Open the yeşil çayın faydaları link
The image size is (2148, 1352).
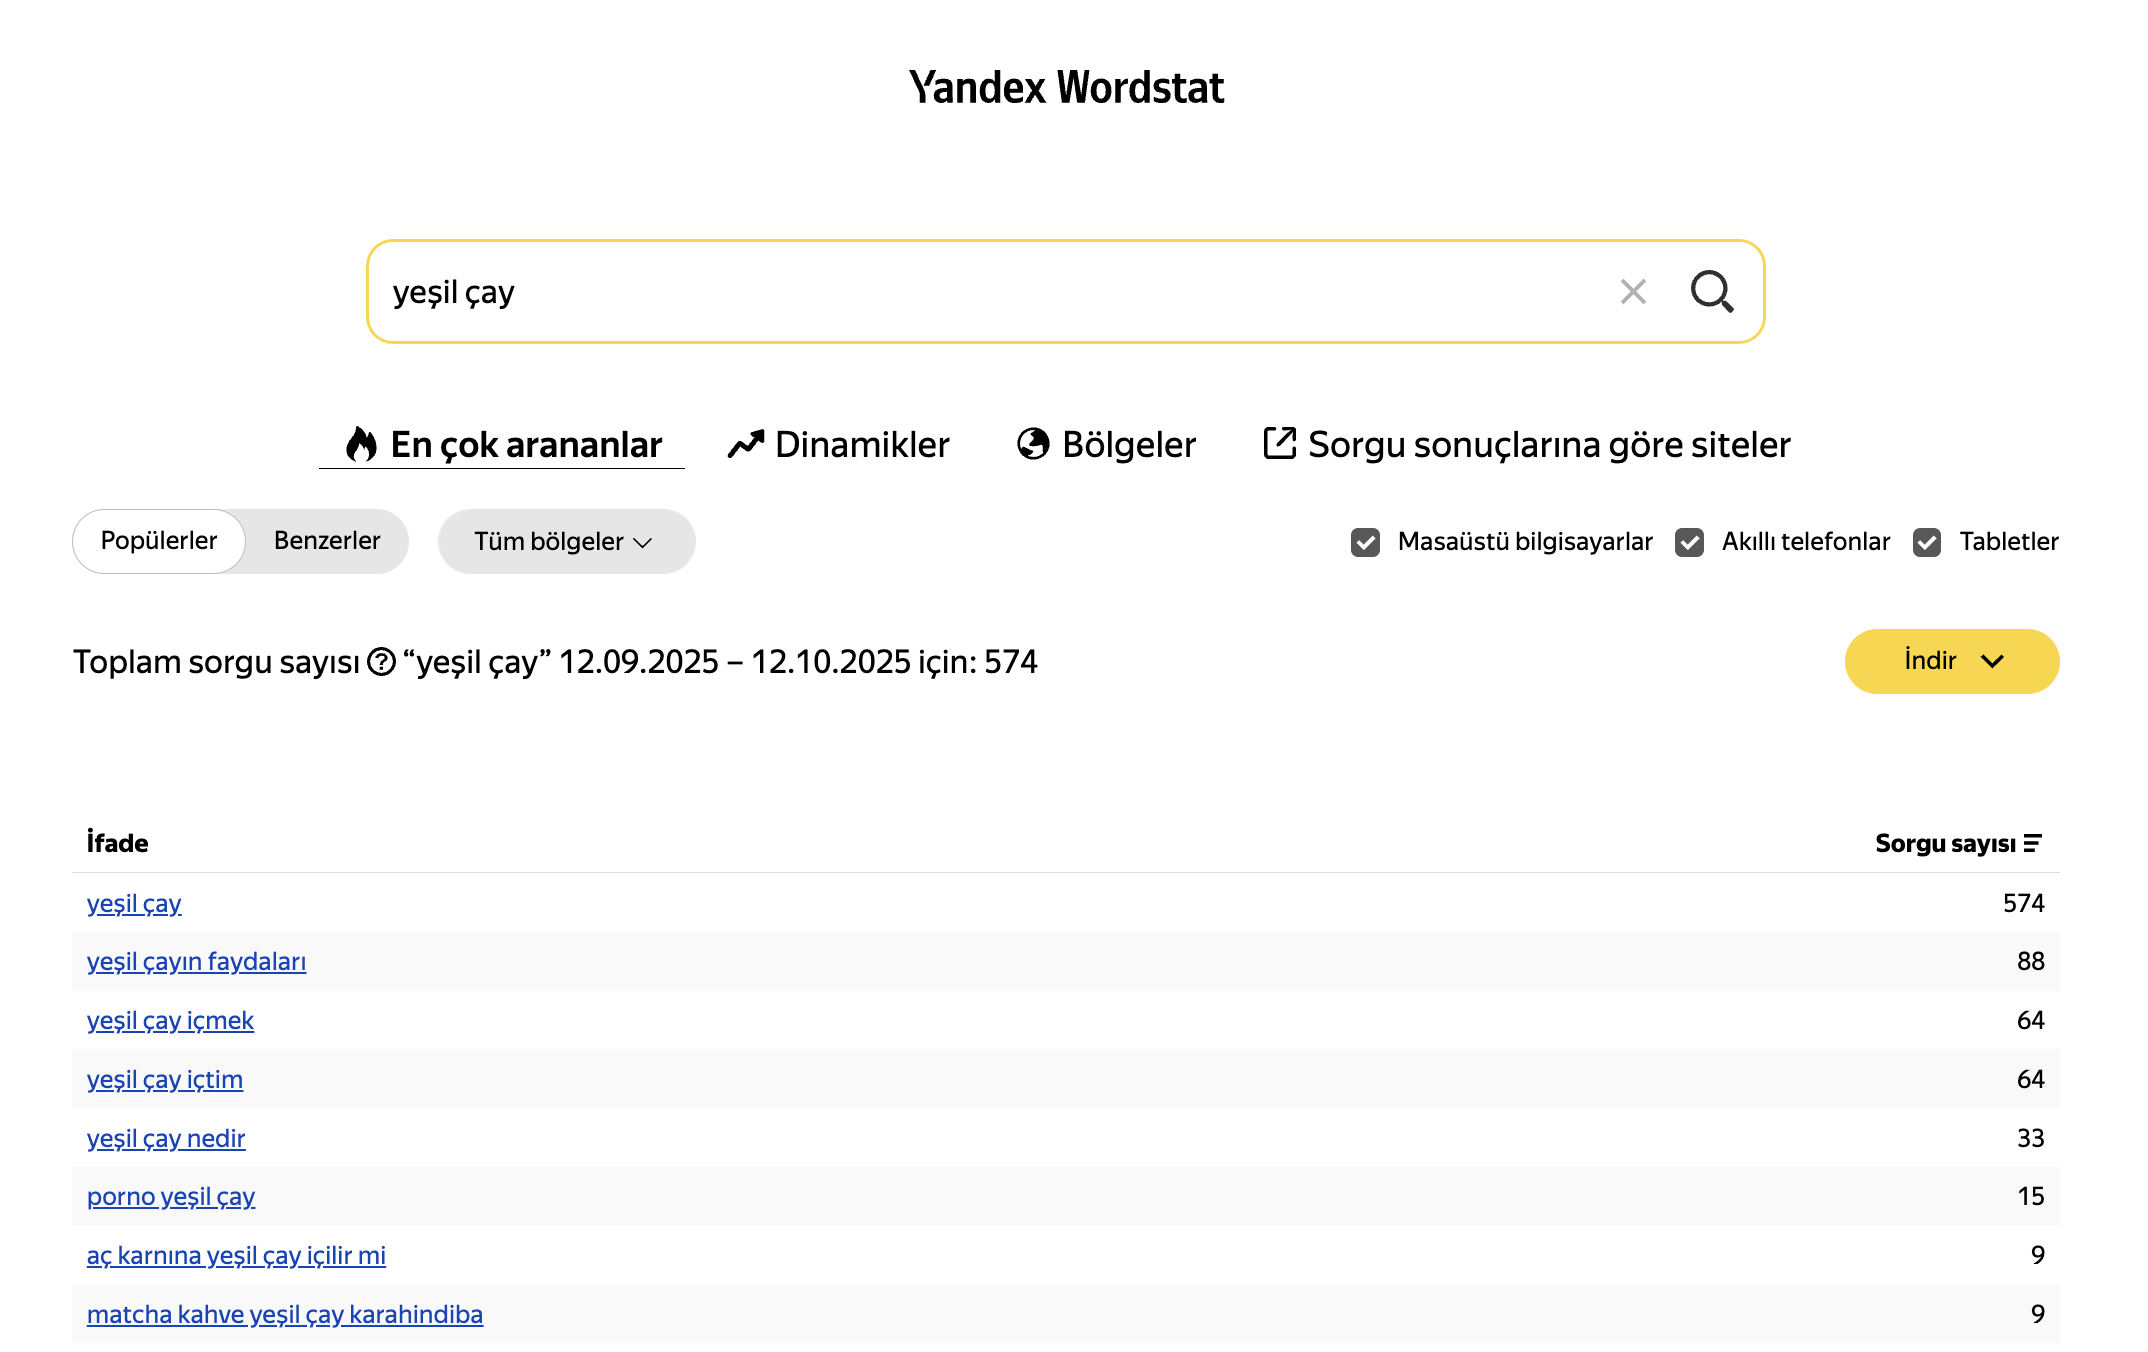[x=196, y=961]
